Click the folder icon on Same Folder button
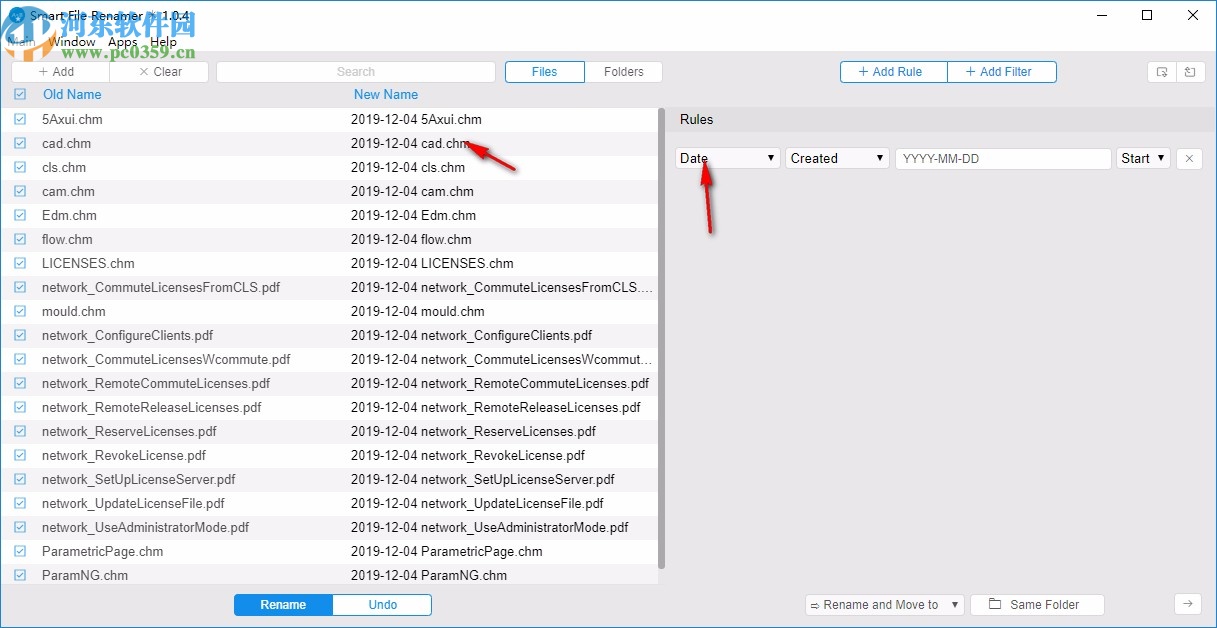 (x=994, y=604)
